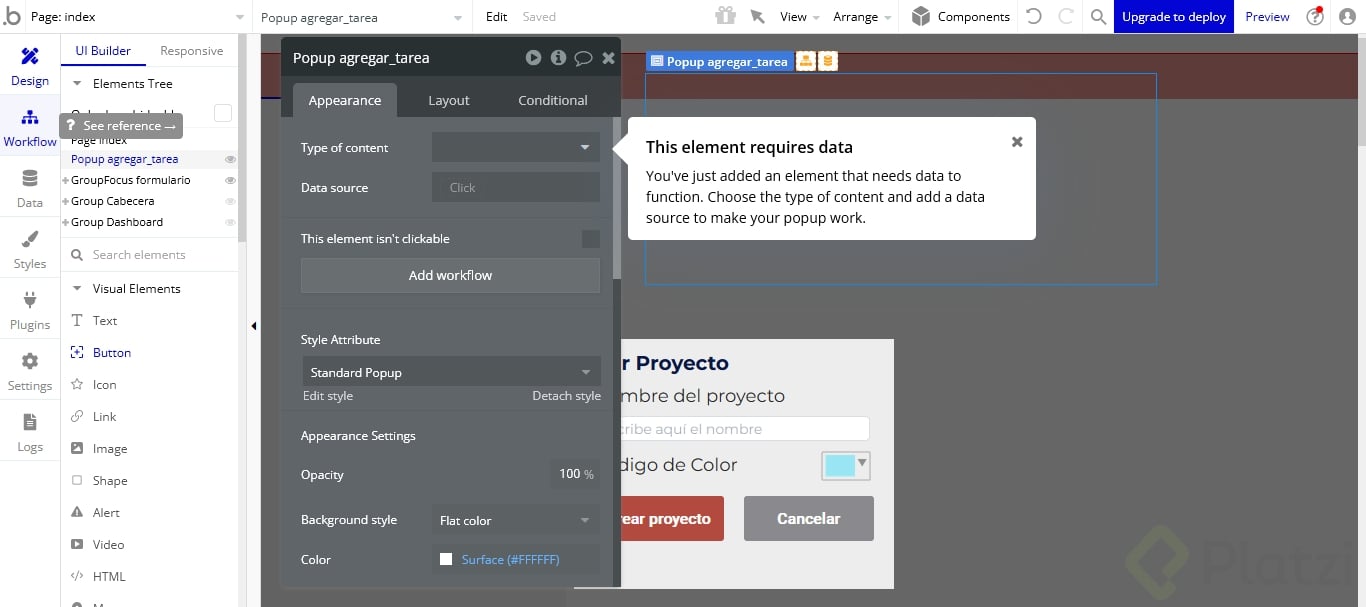Check 'This element isn't clickable' box
The height and width of the screenshot is (607, 1366).
591,239
